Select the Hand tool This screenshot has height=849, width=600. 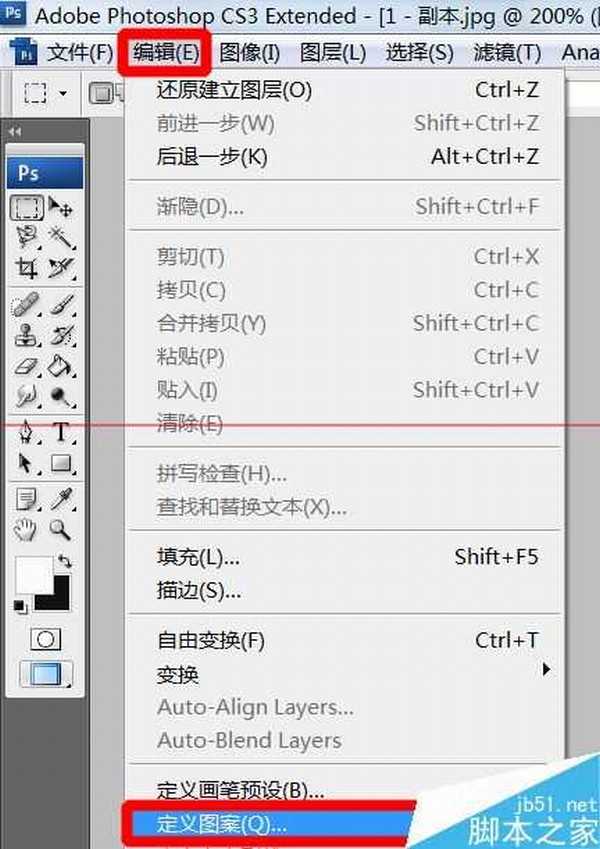click(27, 529)
